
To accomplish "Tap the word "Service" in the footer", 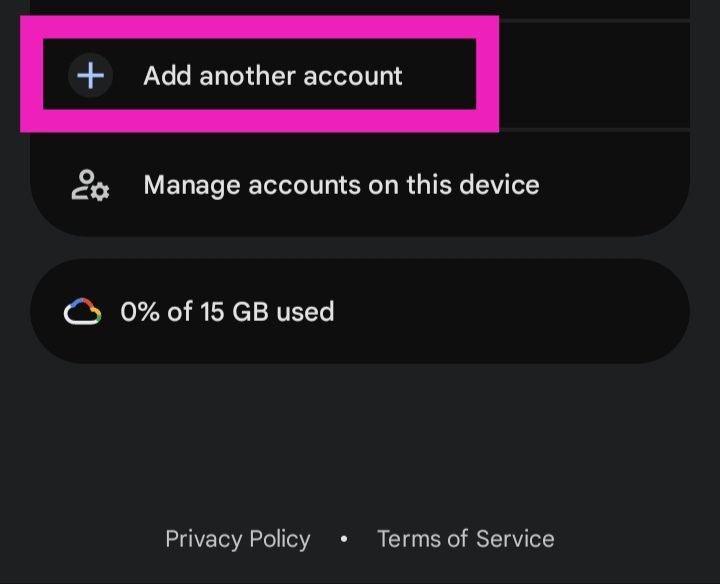I will 514,539.
